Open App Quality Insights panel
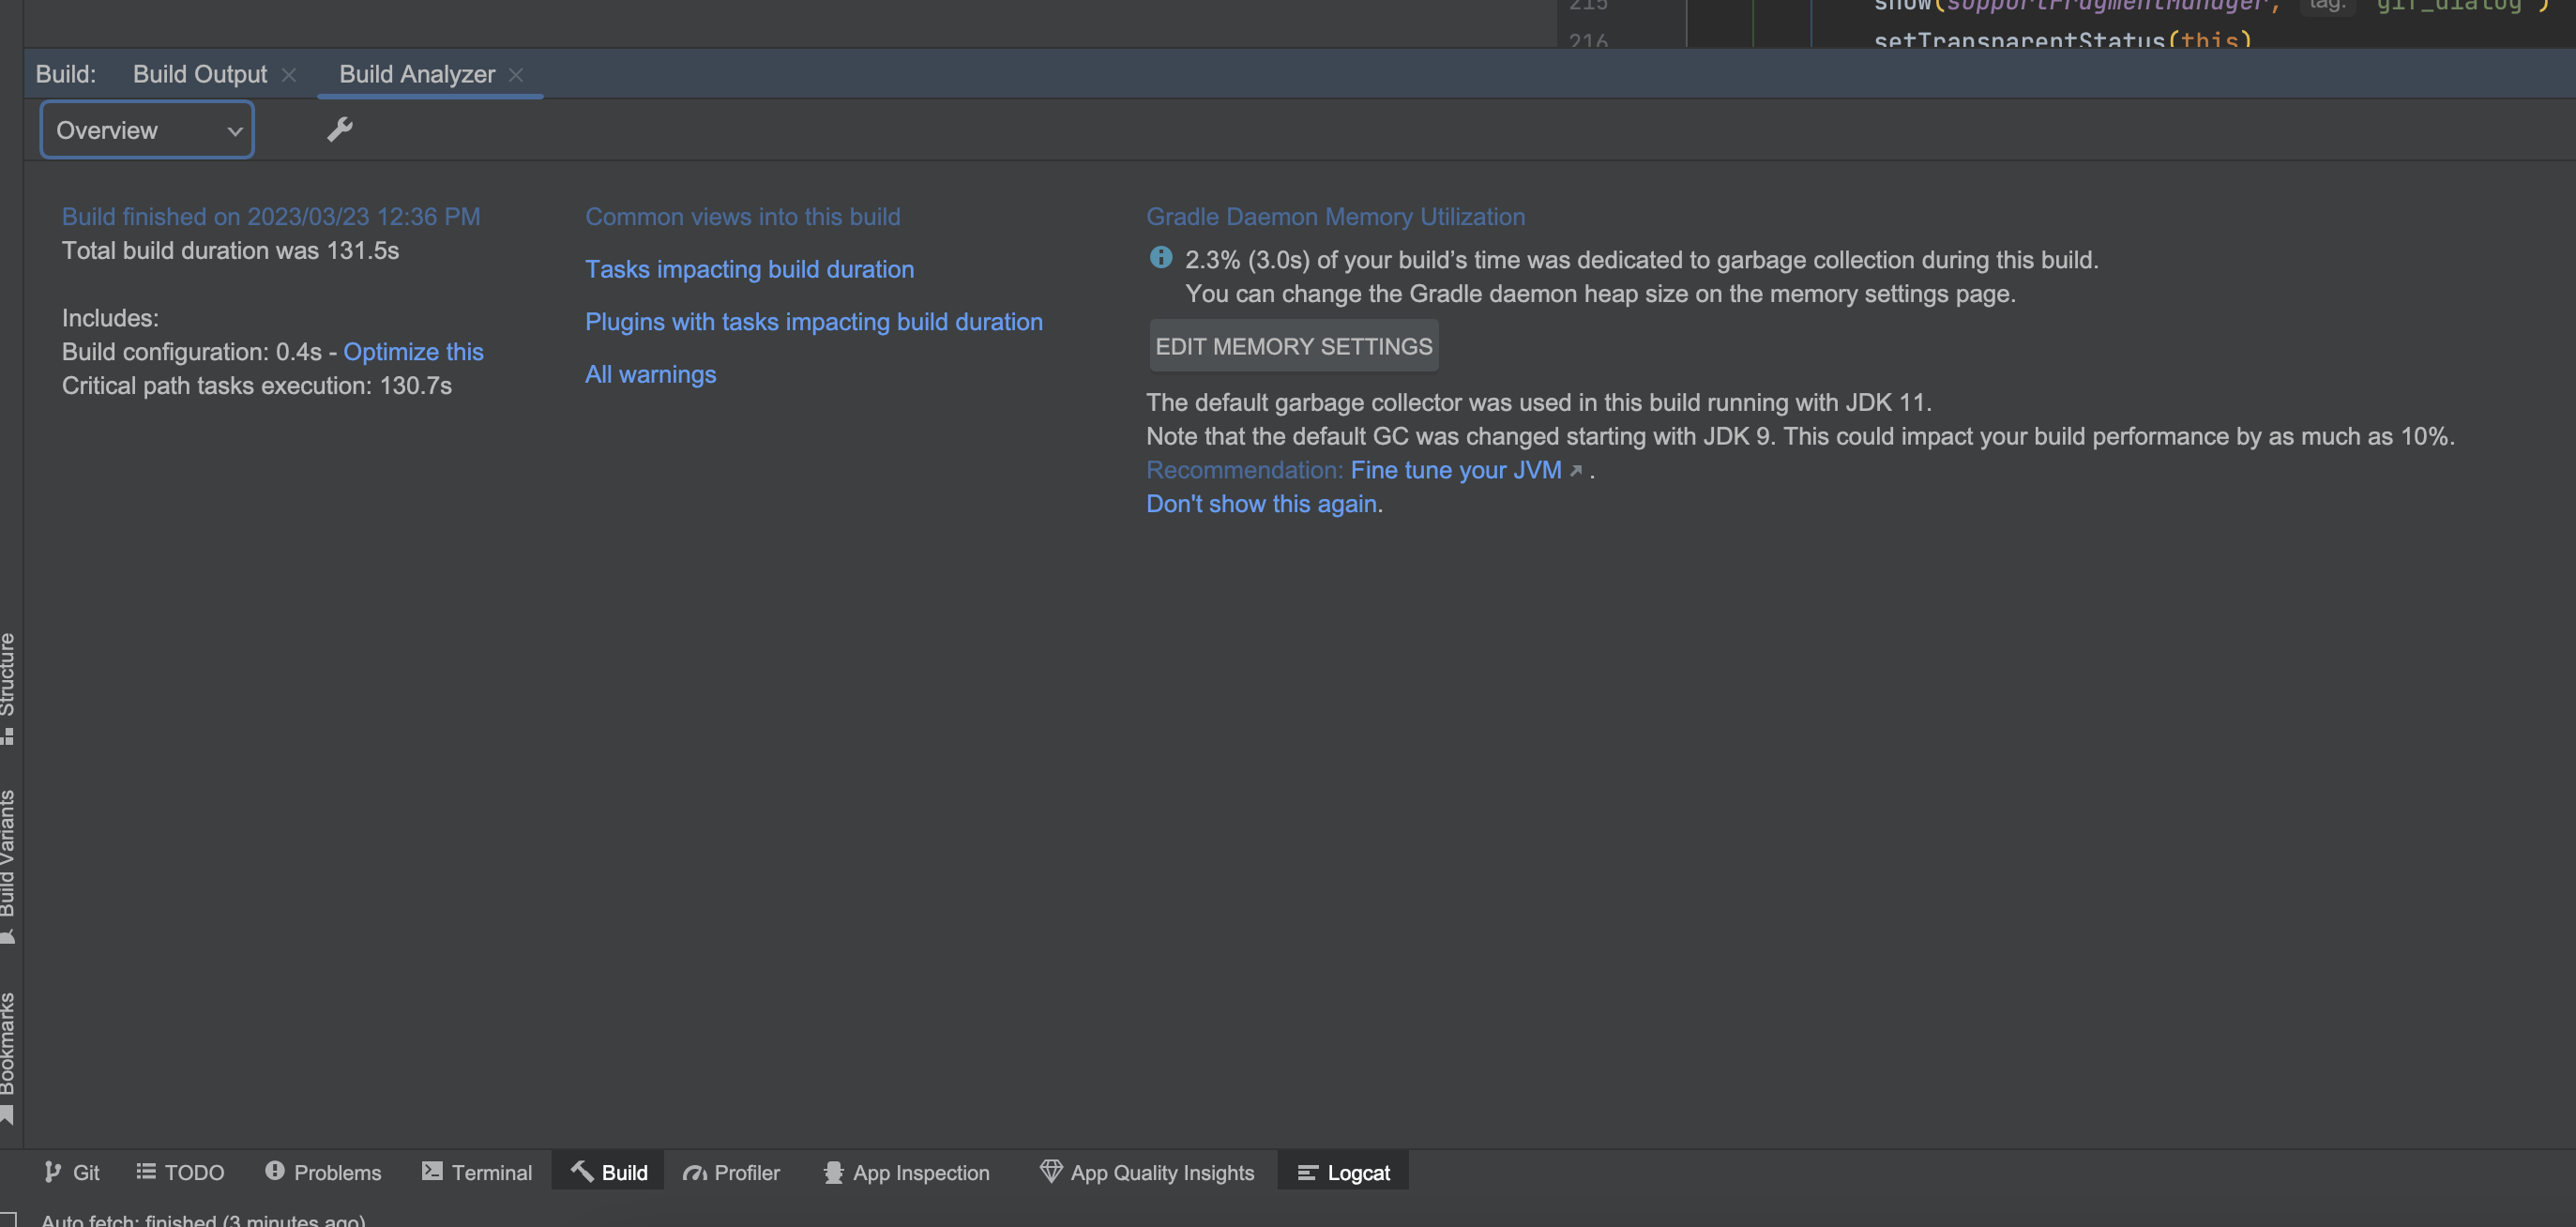 tap(1147, 1172)
